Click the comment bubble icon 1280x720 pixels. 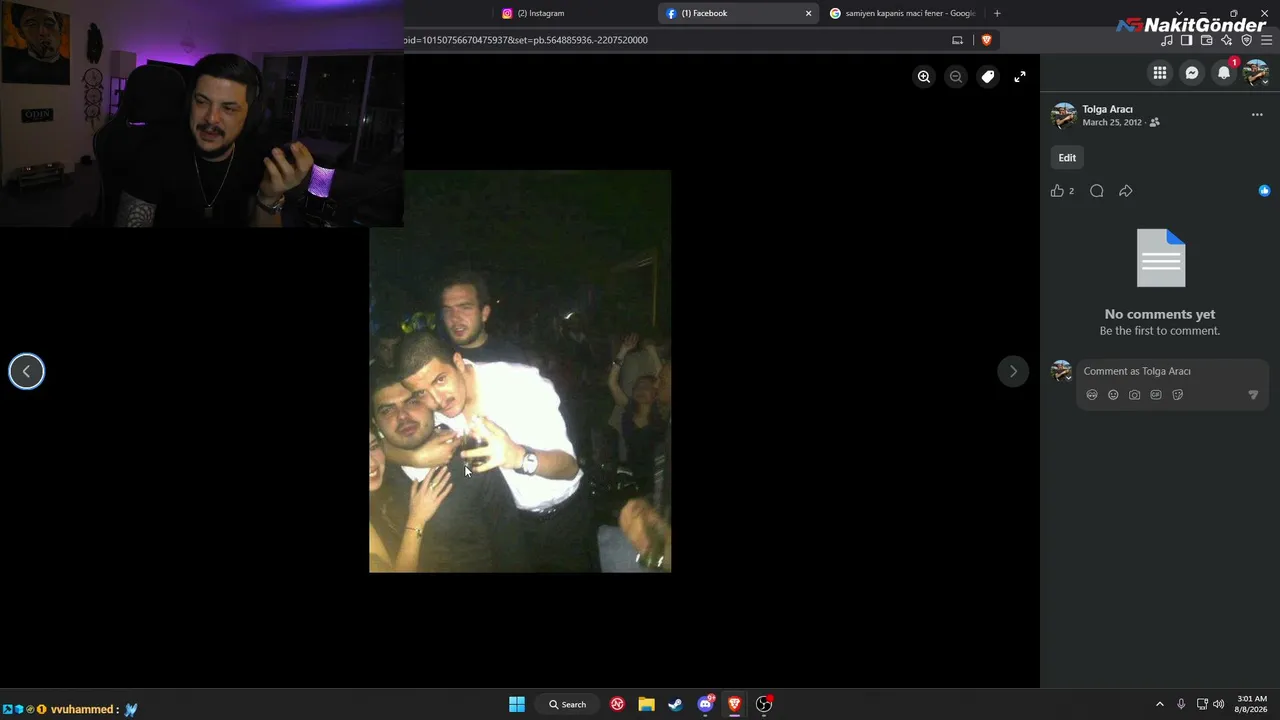tap(1097, 191)
